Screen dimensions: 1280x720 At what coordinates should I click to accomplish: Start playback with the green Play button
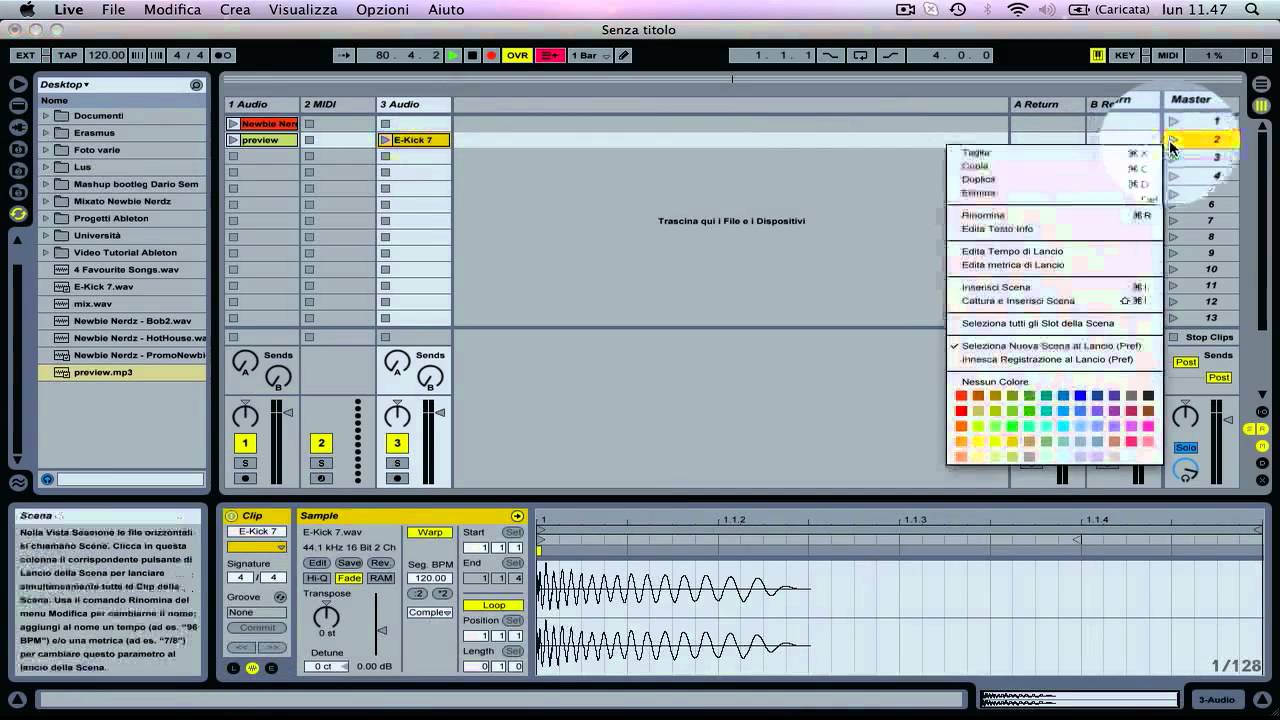click(453, 56)
